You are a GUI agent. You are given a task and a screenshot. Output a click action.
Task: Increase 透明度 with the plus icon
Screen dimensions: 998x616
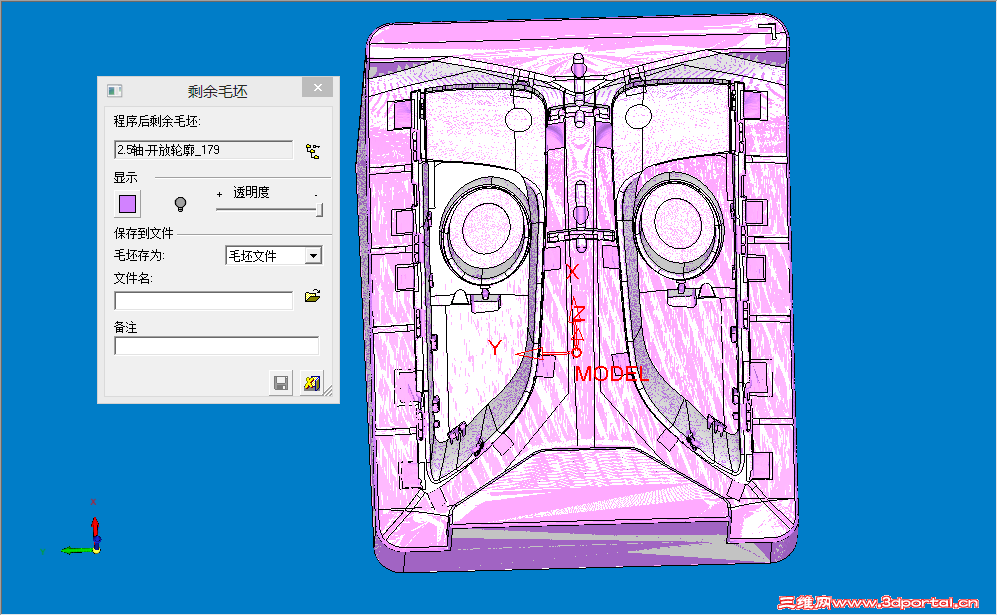point(220,194)
